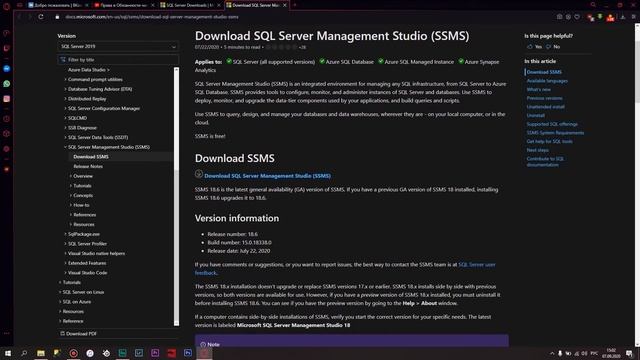This screenshot has height=360, width=640.
Task: Reload the page with the refresh icon
Action: [x=41, y=17]
